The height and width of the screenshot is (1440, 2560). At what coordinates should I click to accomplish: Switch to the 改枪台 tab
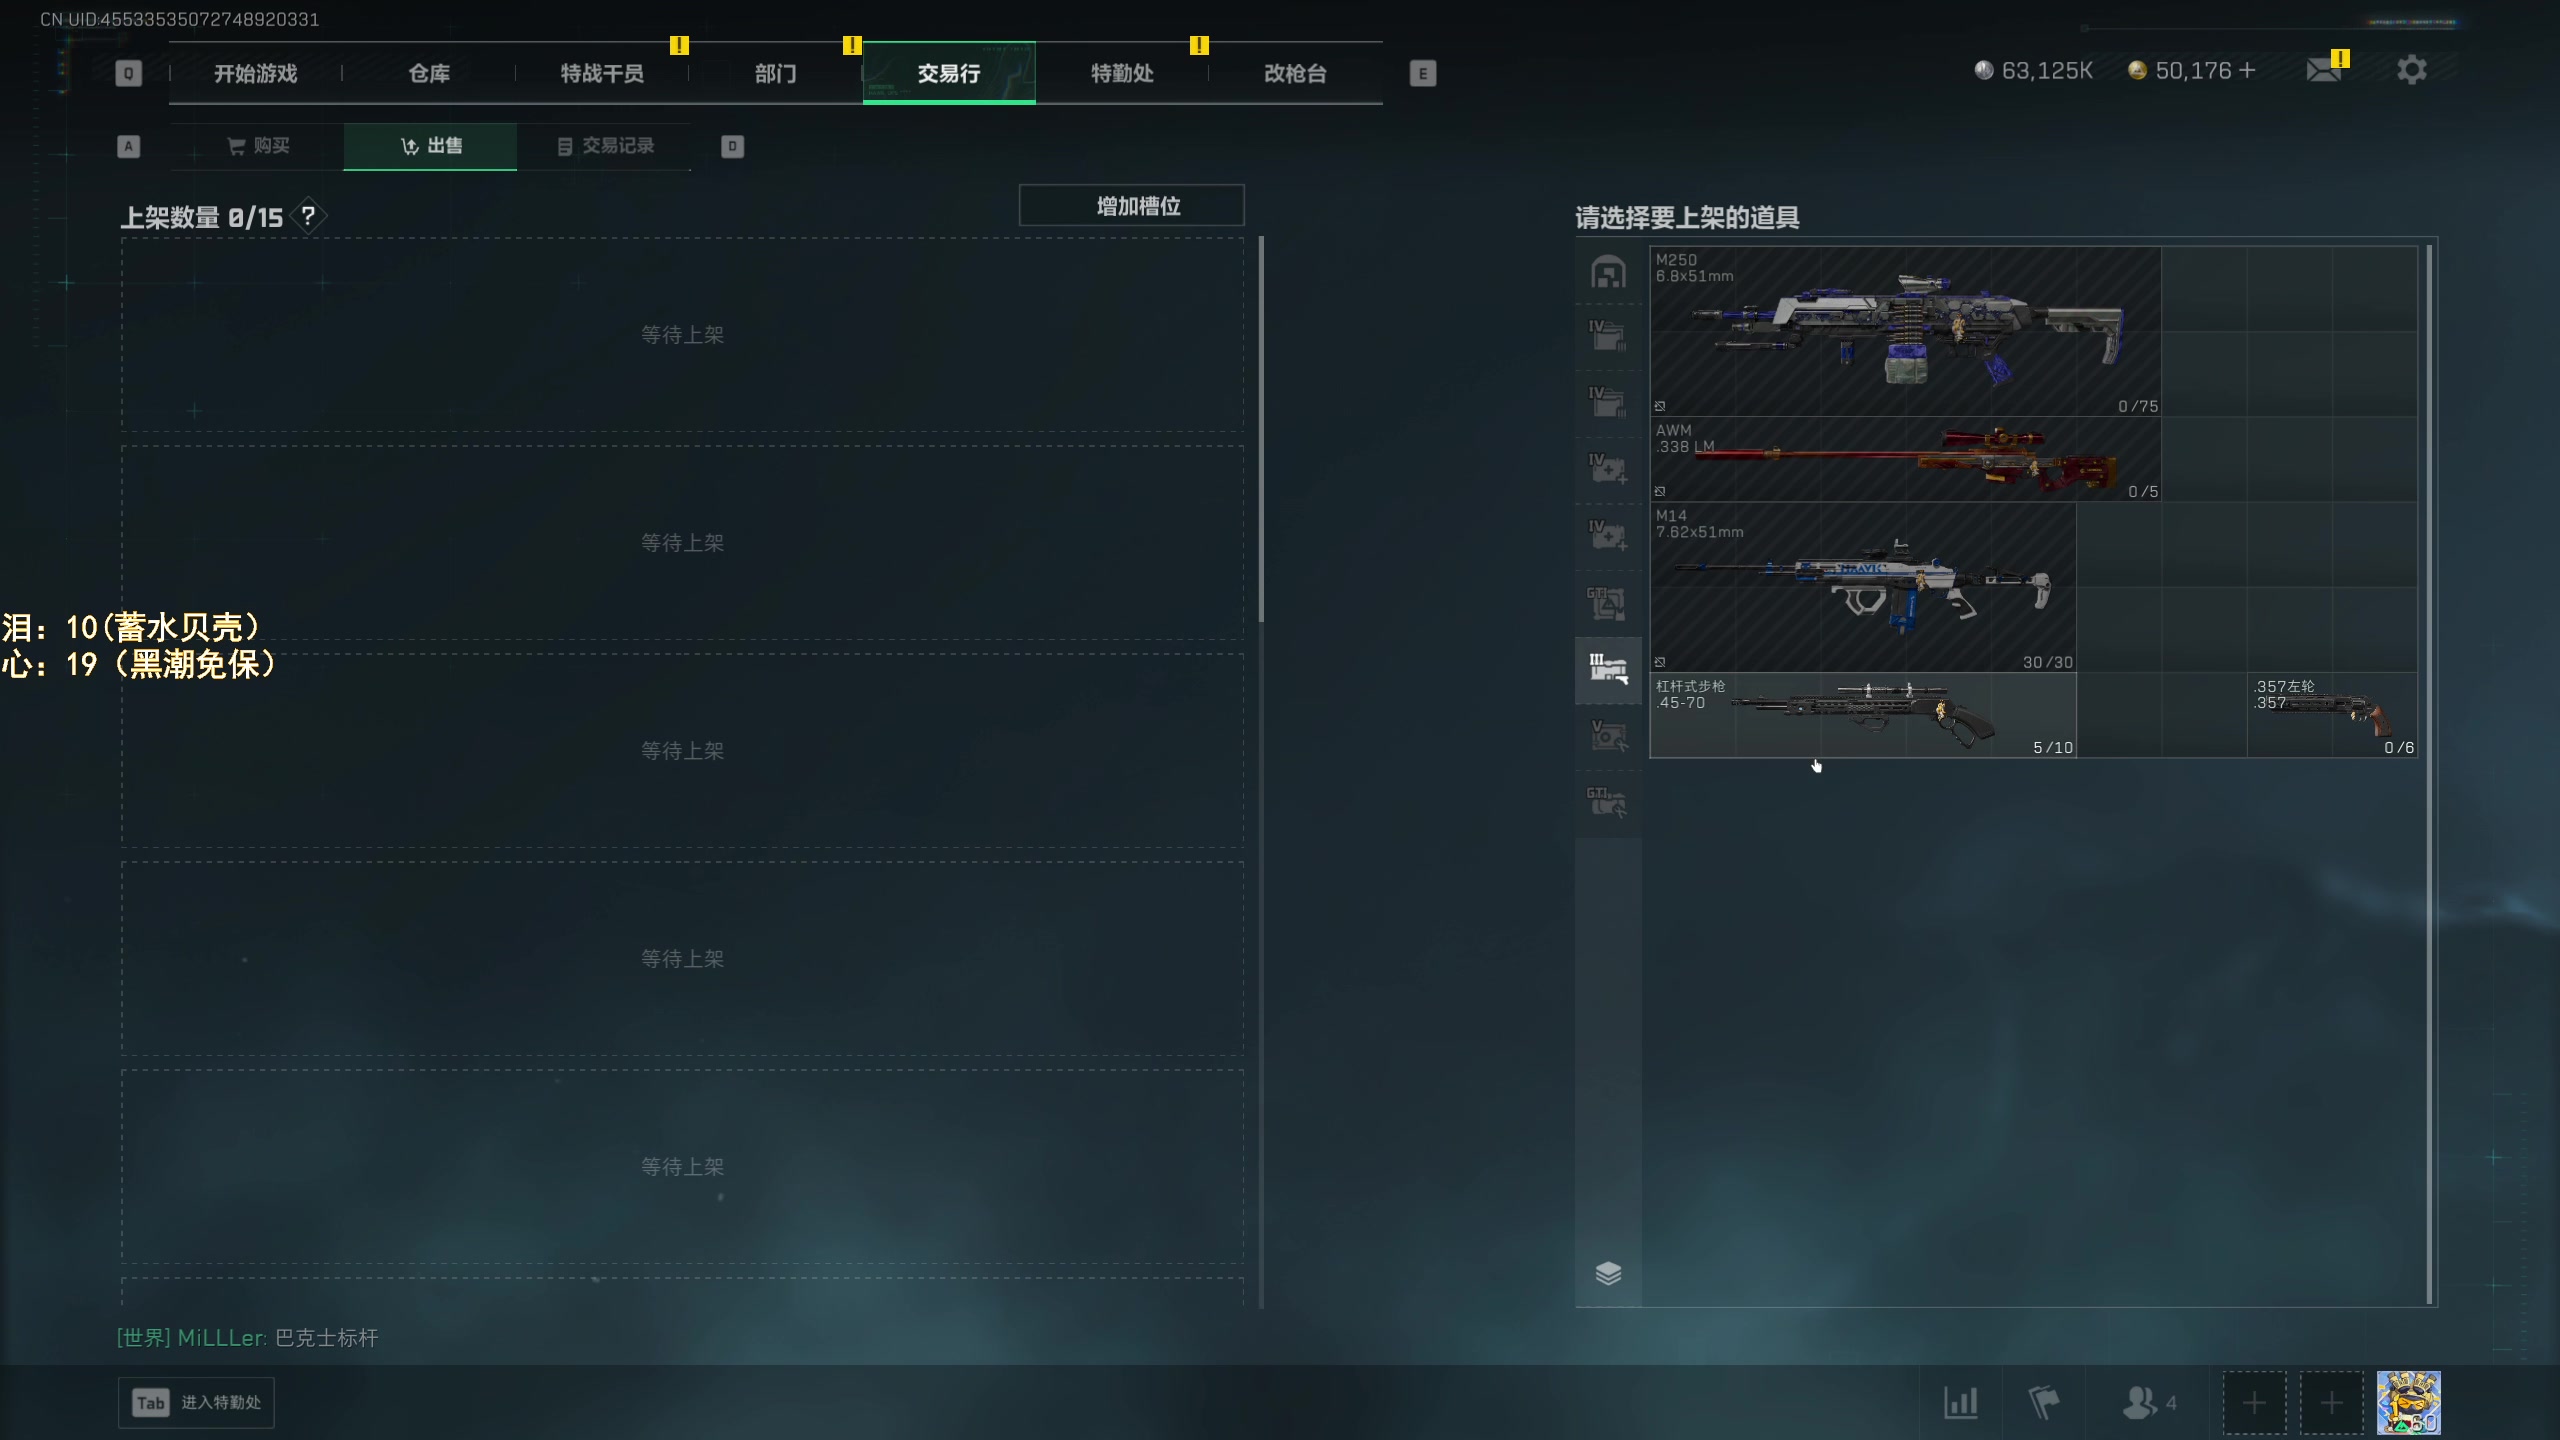pyautogui.click(x=1295, y=73)
